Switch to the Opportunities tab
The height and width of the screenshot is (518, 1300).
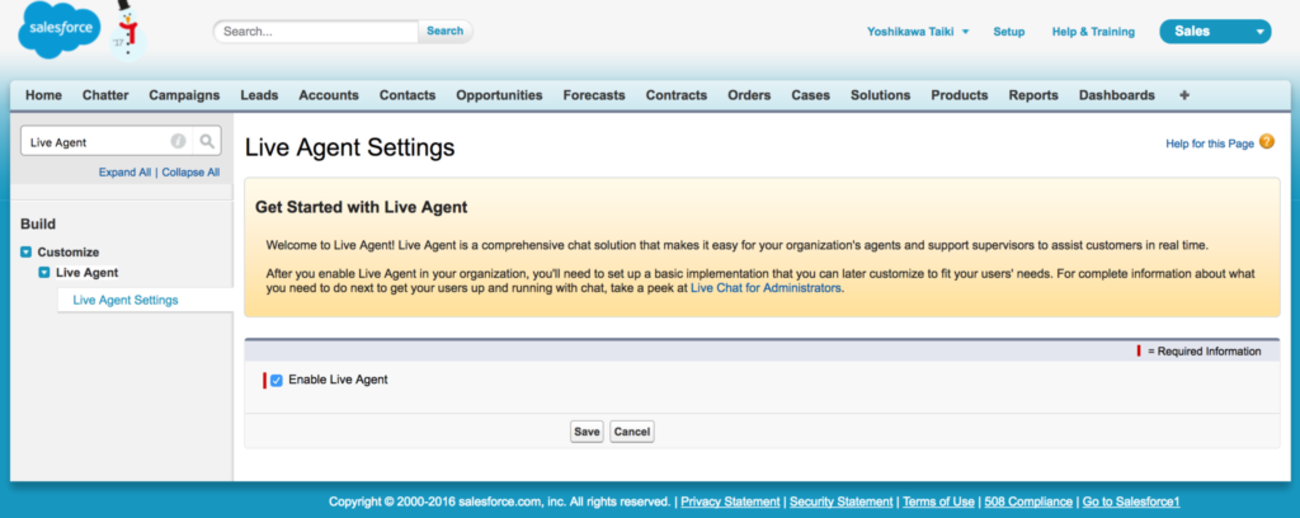pyautogui.click(x=499, y=95)
